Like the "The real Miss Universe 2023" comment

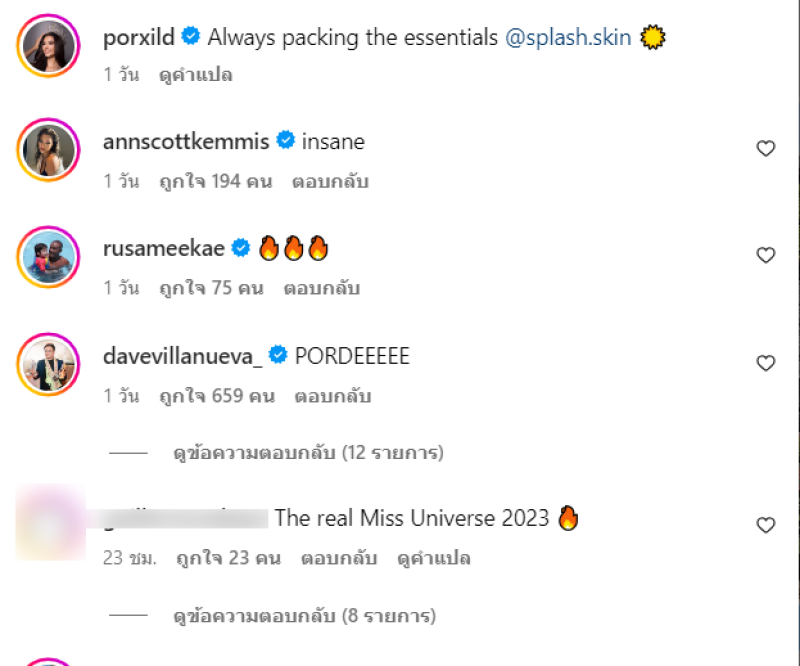pyautogui.click(x=765, y=525)
